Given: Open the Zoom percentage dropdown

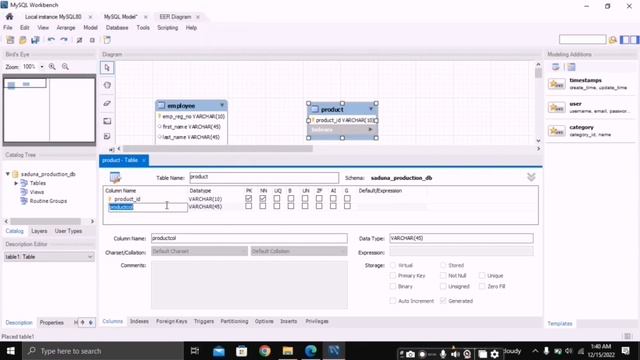Looking at the screenshot, I should point(42,67).
